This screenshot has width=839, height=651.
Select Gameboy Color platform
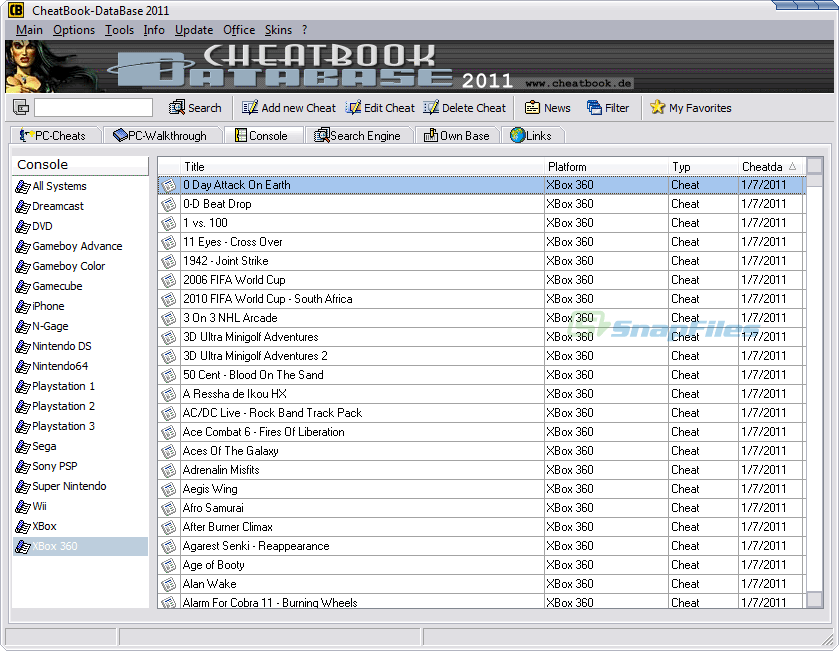(80, 266)
